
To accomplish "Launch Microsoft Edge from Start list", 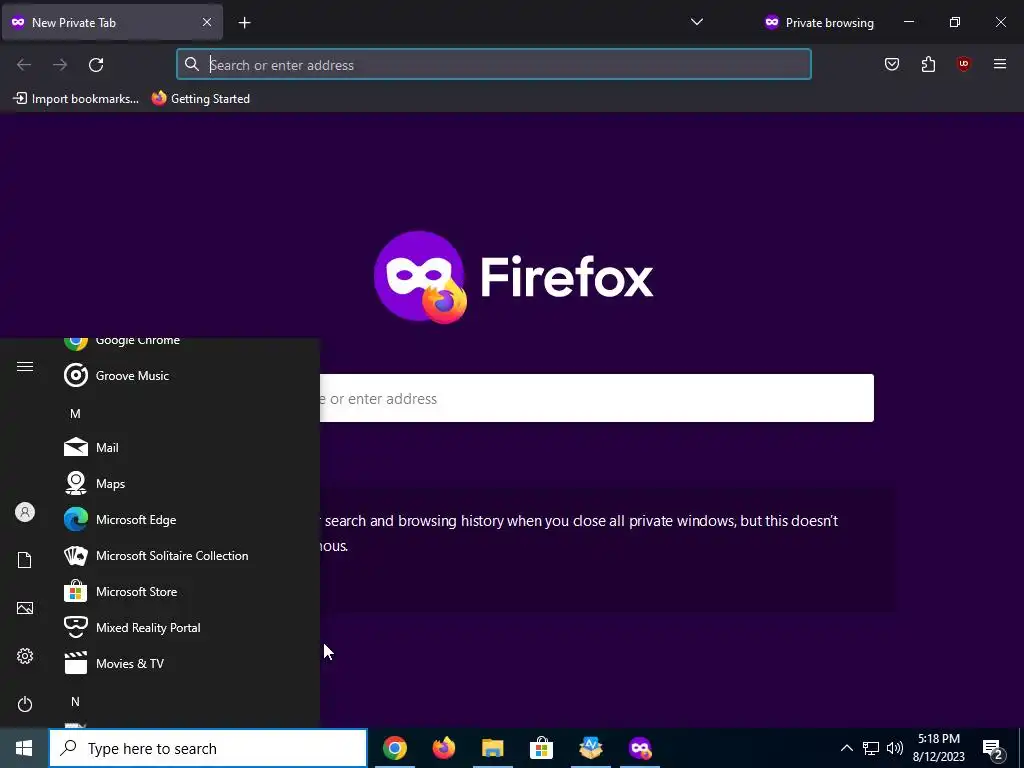I will pyautogui.click(x=191, y=520).
